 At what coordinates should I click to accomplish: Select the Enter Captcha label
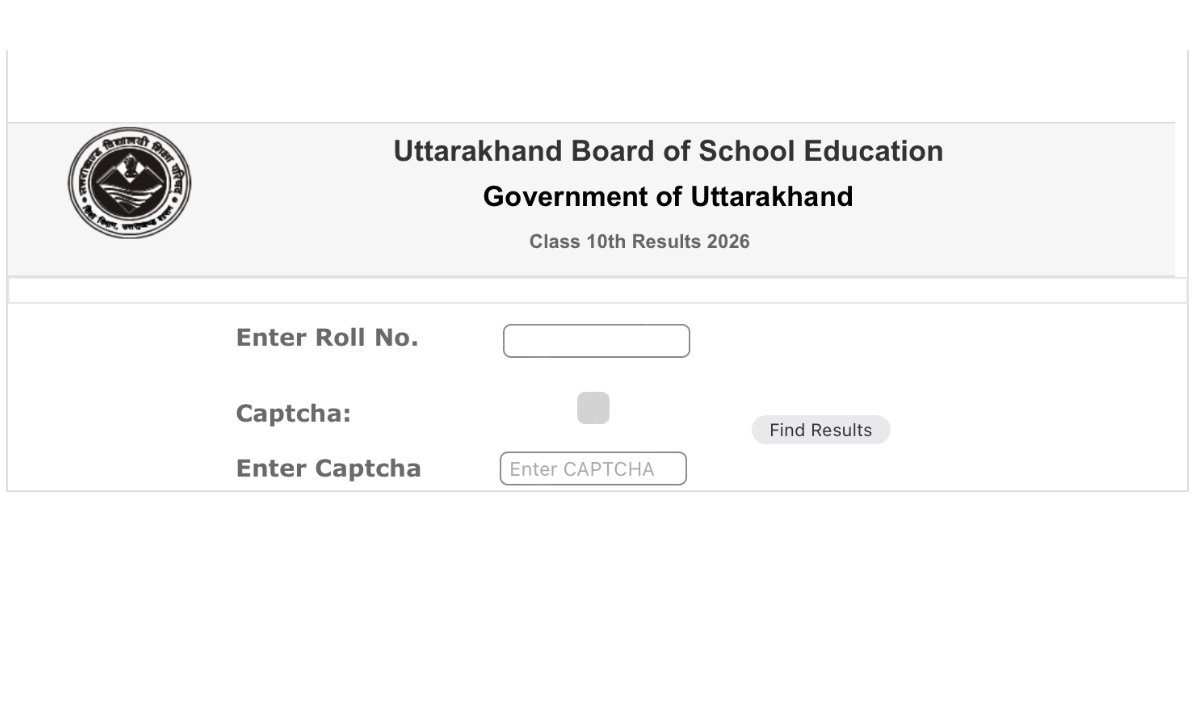(x=328, y=467)
